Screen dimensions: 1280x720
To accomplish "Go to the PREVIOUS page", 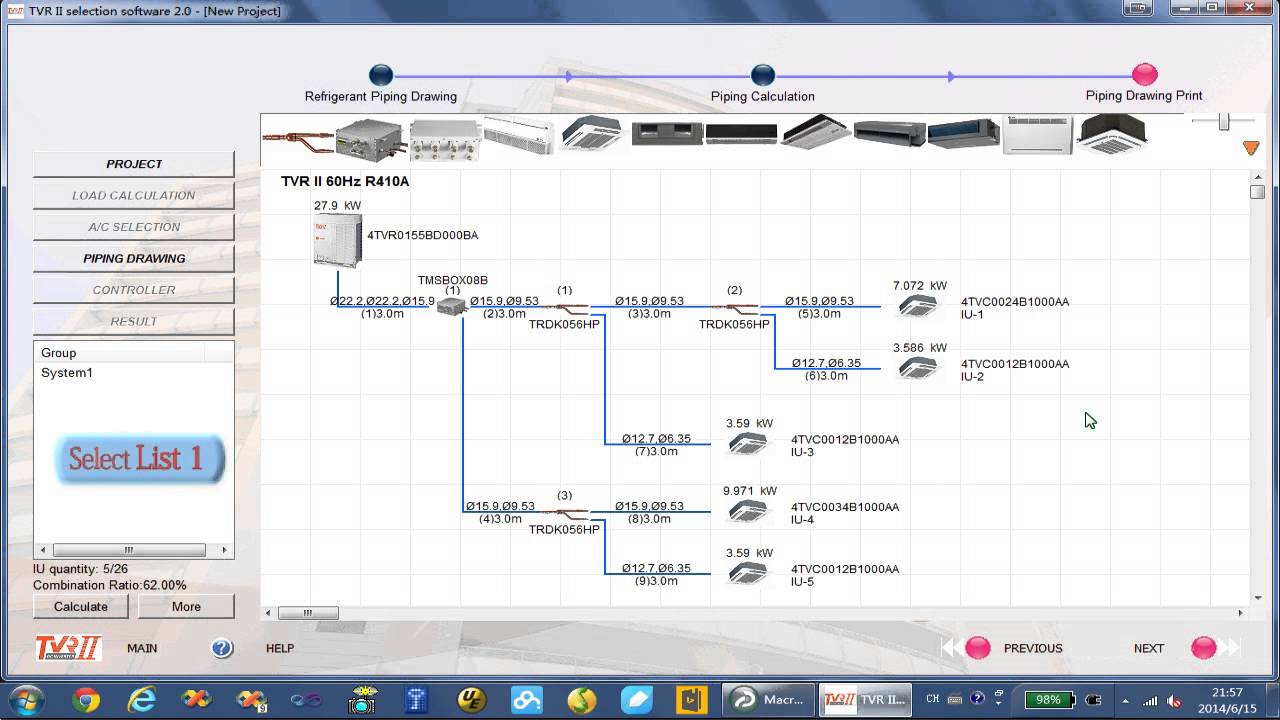I will [x=978, y=648].
